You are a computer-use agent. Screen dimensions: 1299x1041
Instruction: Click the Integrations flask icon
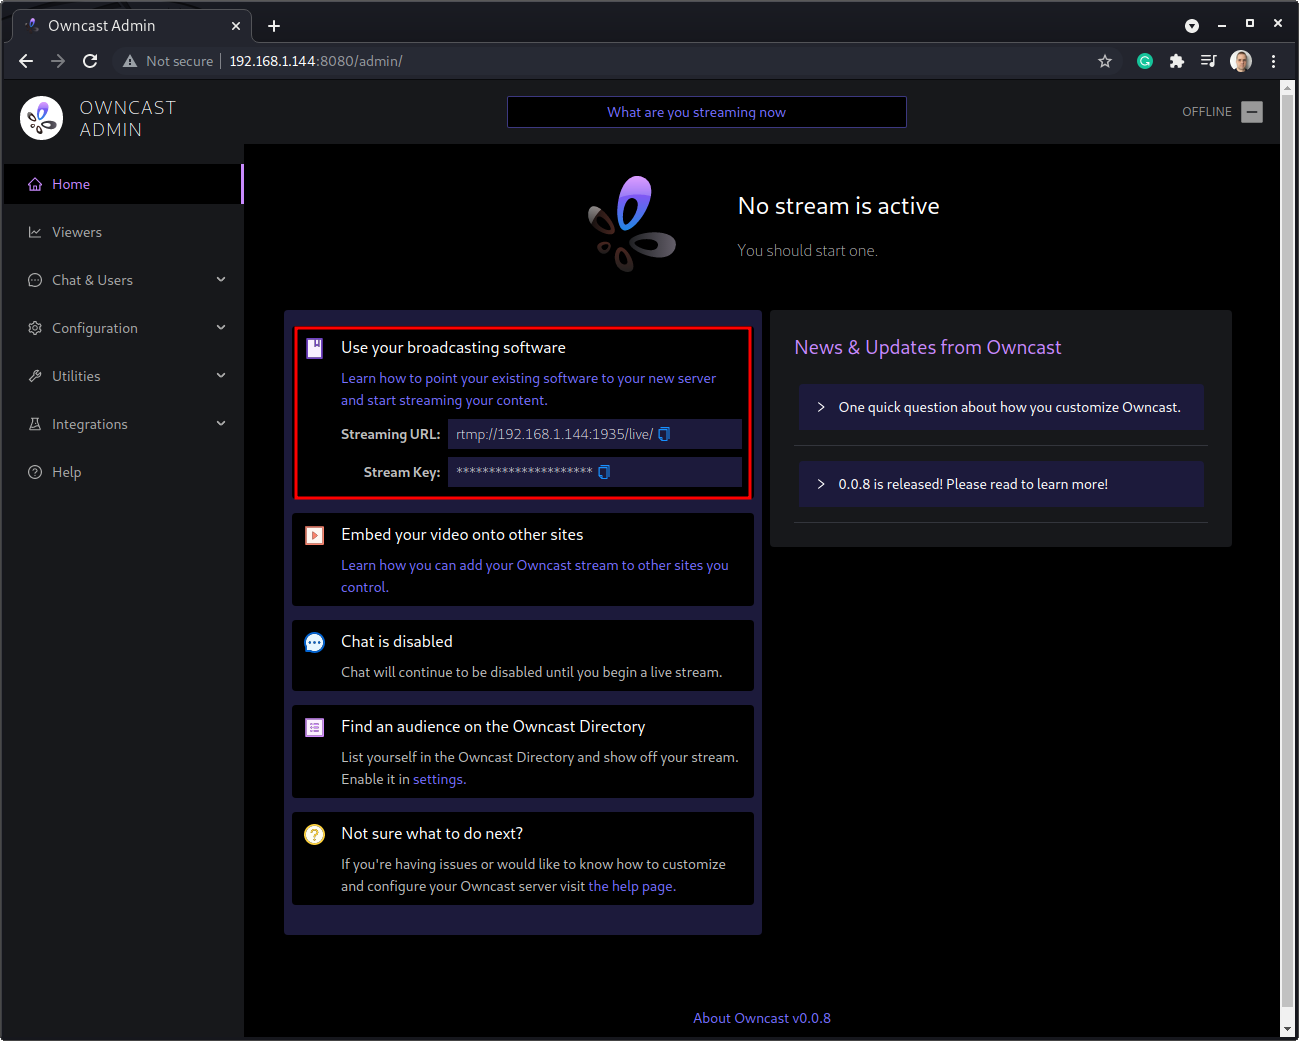(x=35, y=424)
